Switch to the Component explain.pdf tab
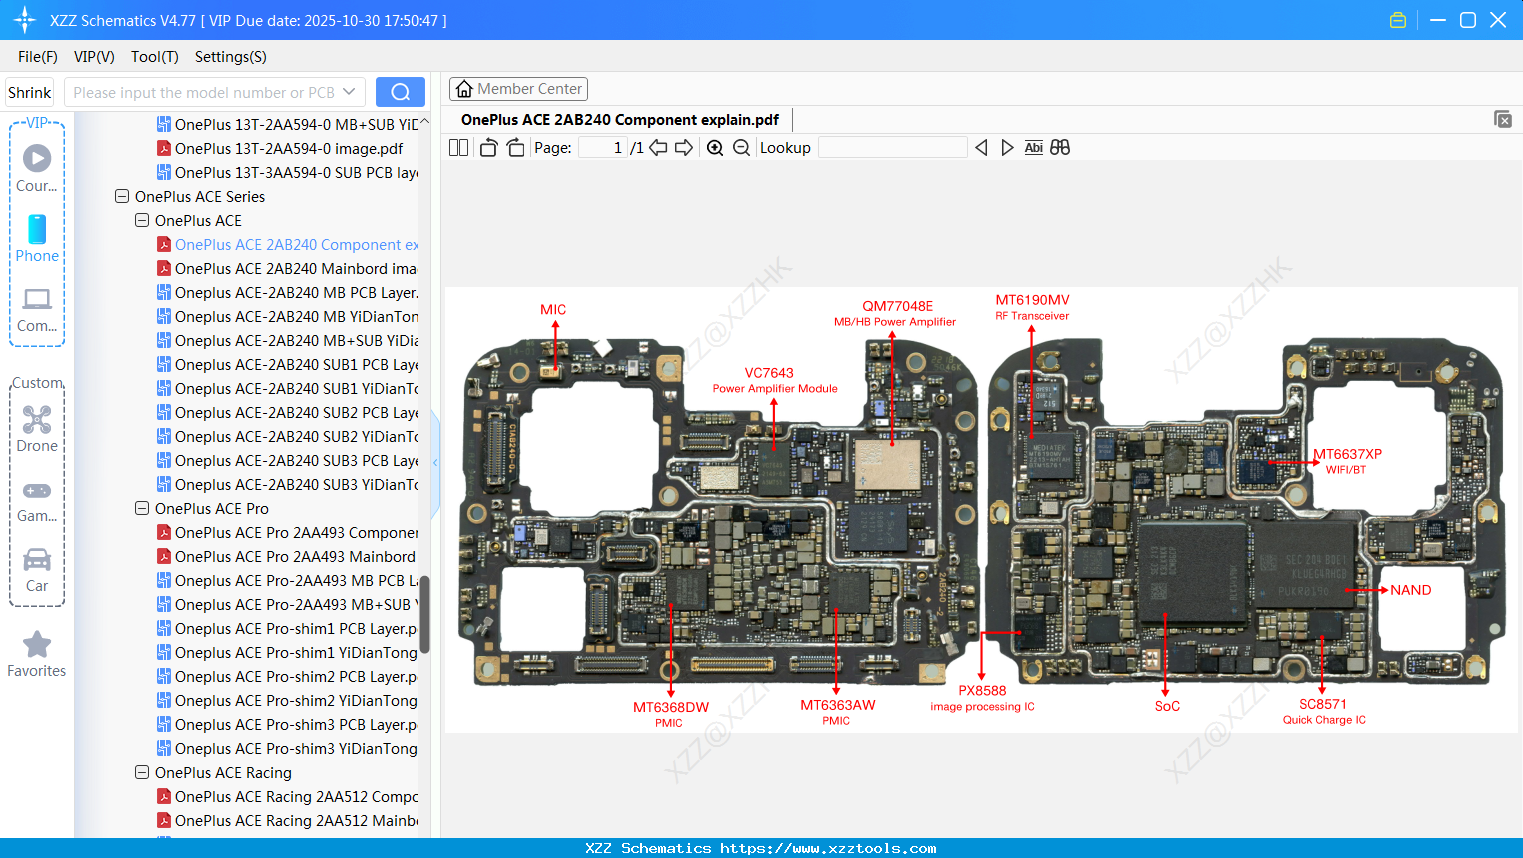This screenshot has width=1523, height=858. point(620,119)
